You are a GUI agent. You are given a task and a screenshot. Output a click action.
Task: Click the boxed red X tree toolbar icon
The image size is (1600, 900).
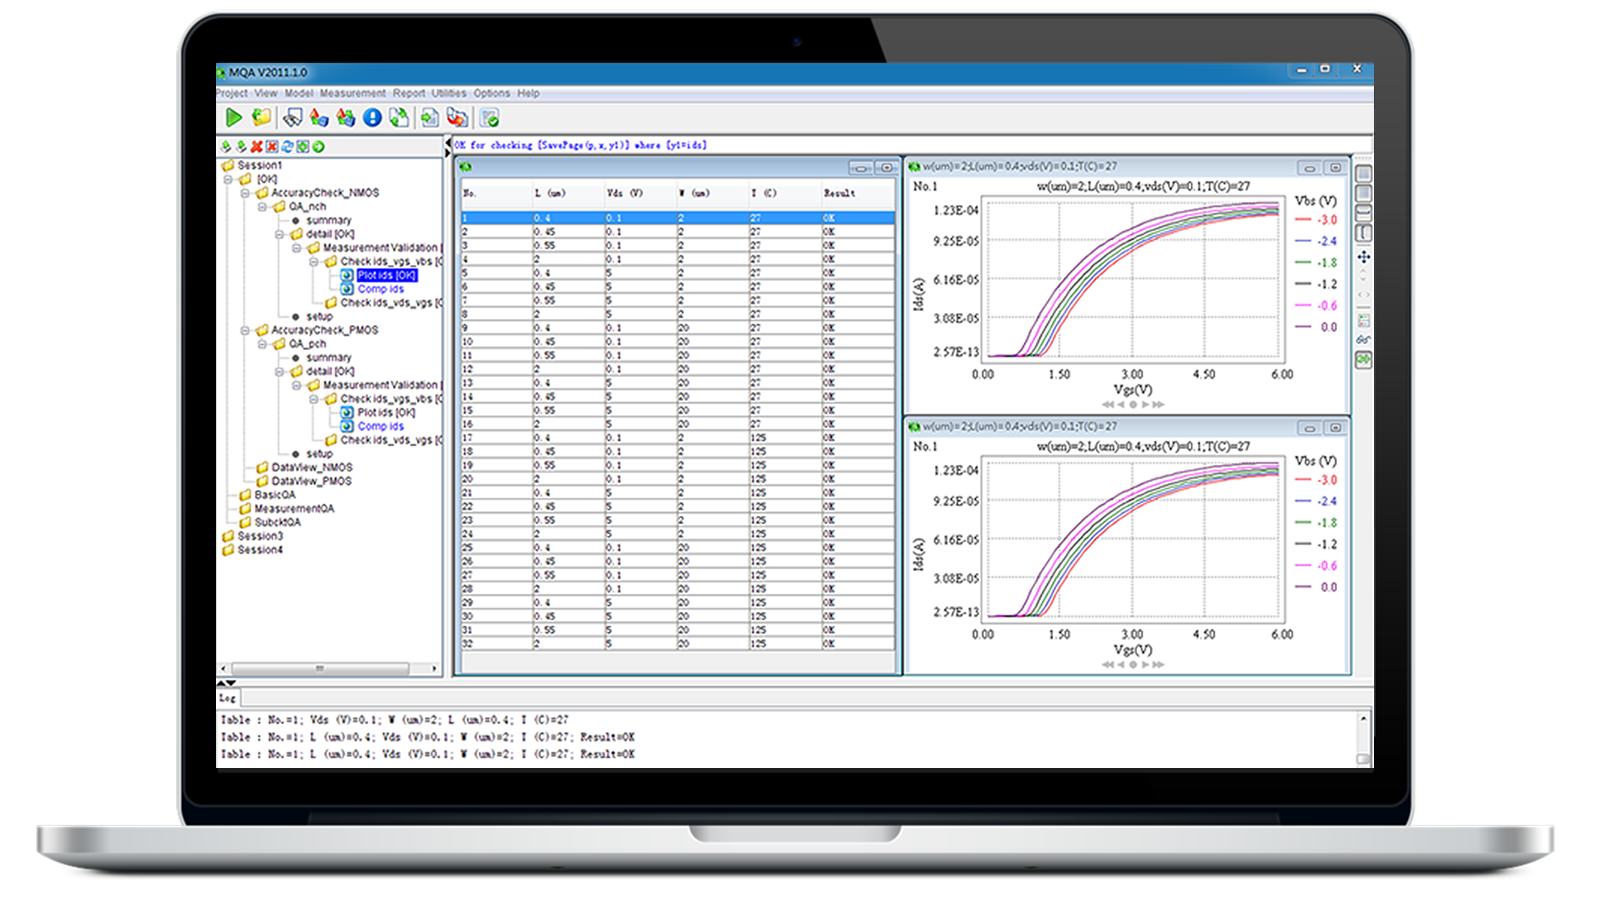tap(272, 147)
